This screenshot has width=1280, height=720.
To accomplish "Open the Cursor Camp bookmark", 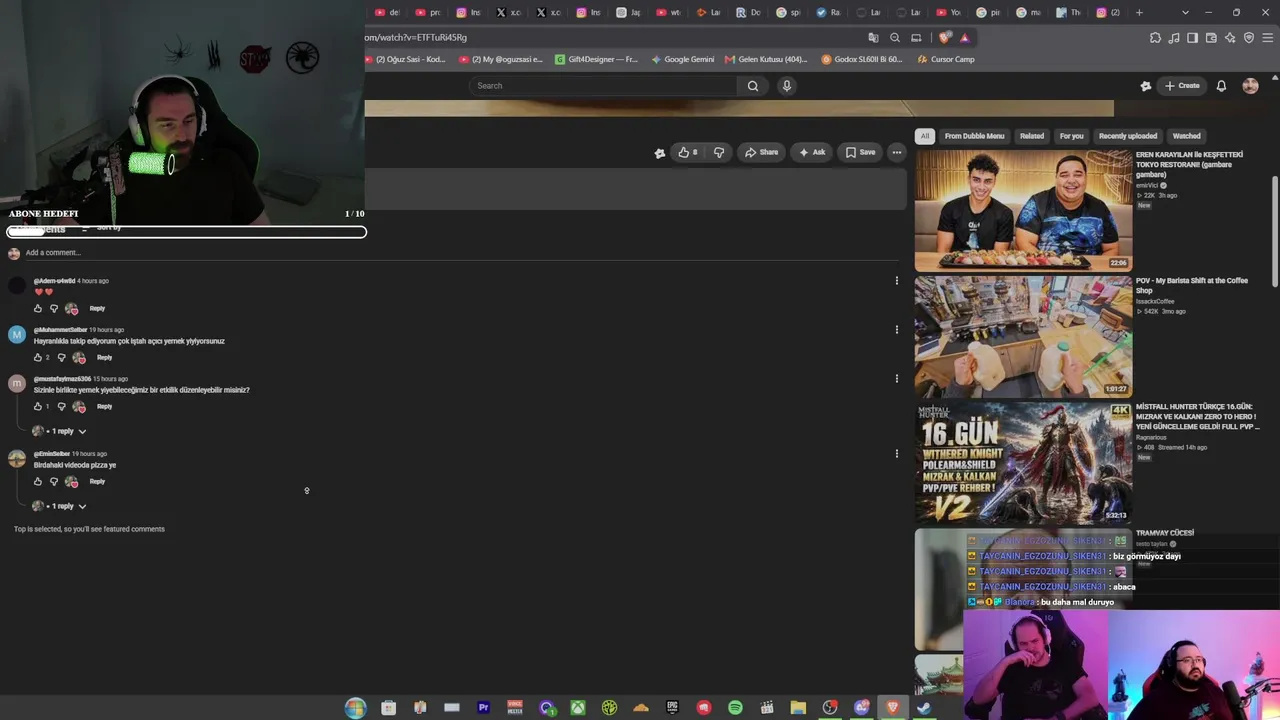I will pos(946,59).
